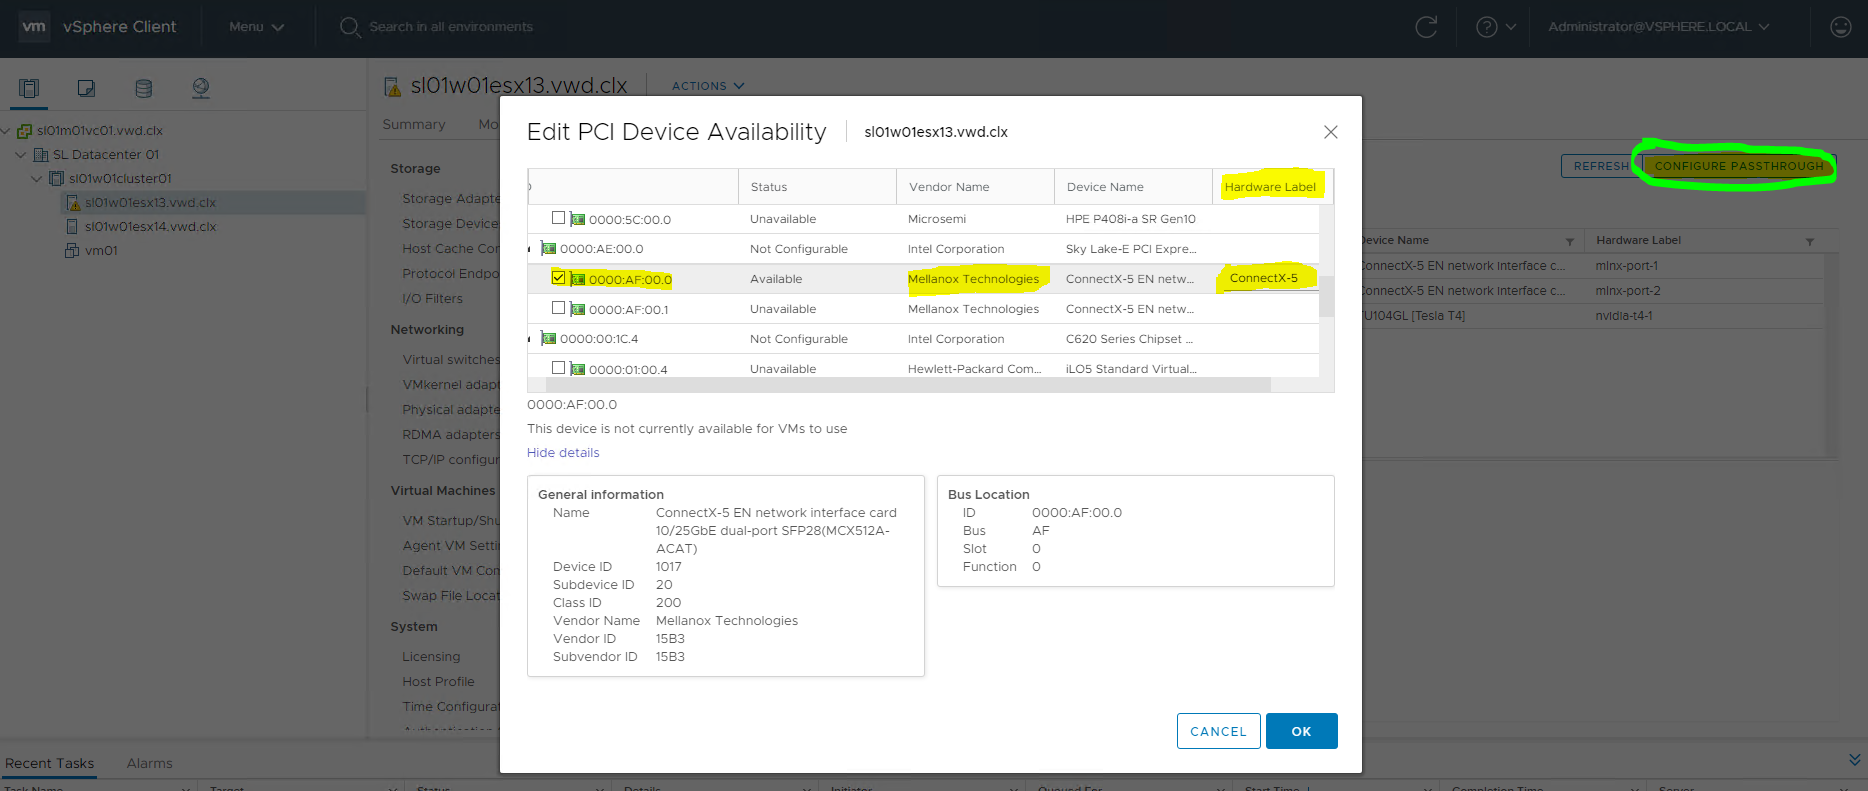1868x791 pixels.
Task: Switch to the Recent Tasks tab
Action: (50, 763)
